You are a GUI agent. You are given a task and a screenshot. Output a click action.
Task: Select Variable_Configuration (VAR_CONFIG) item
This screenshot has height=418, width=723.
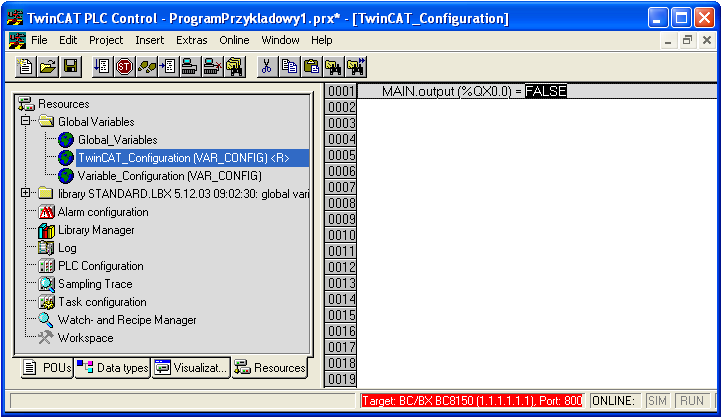[x=170, y=176]
